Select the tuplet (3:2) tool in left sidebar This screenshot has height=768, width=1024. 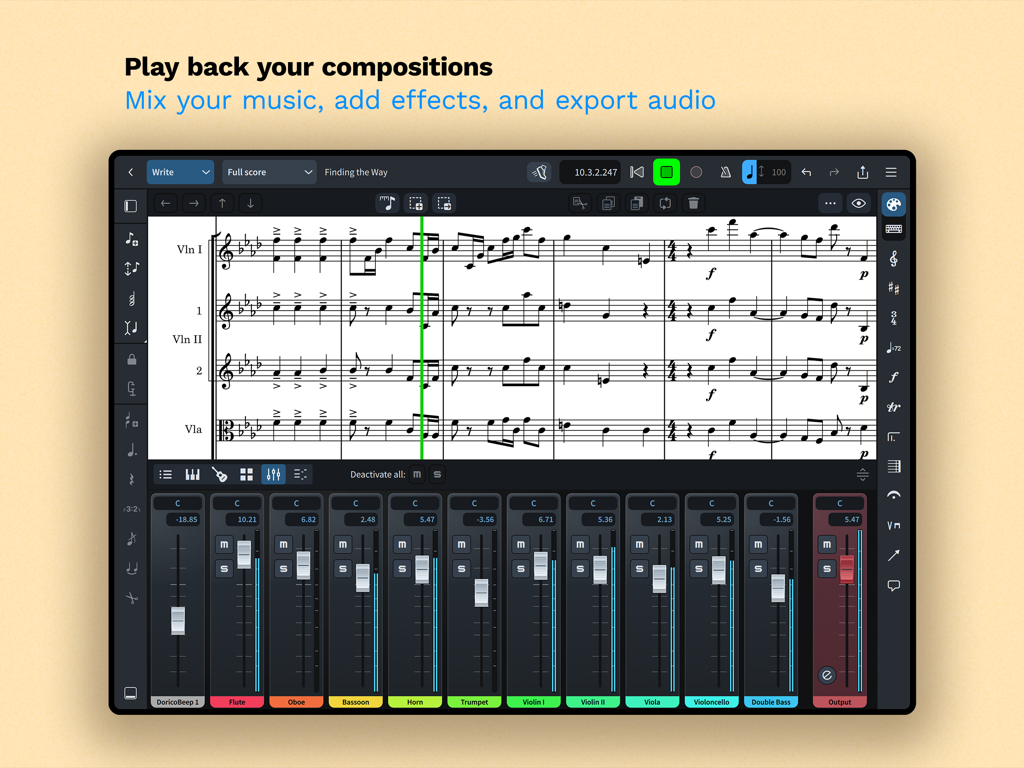click(x=131, y=508)
